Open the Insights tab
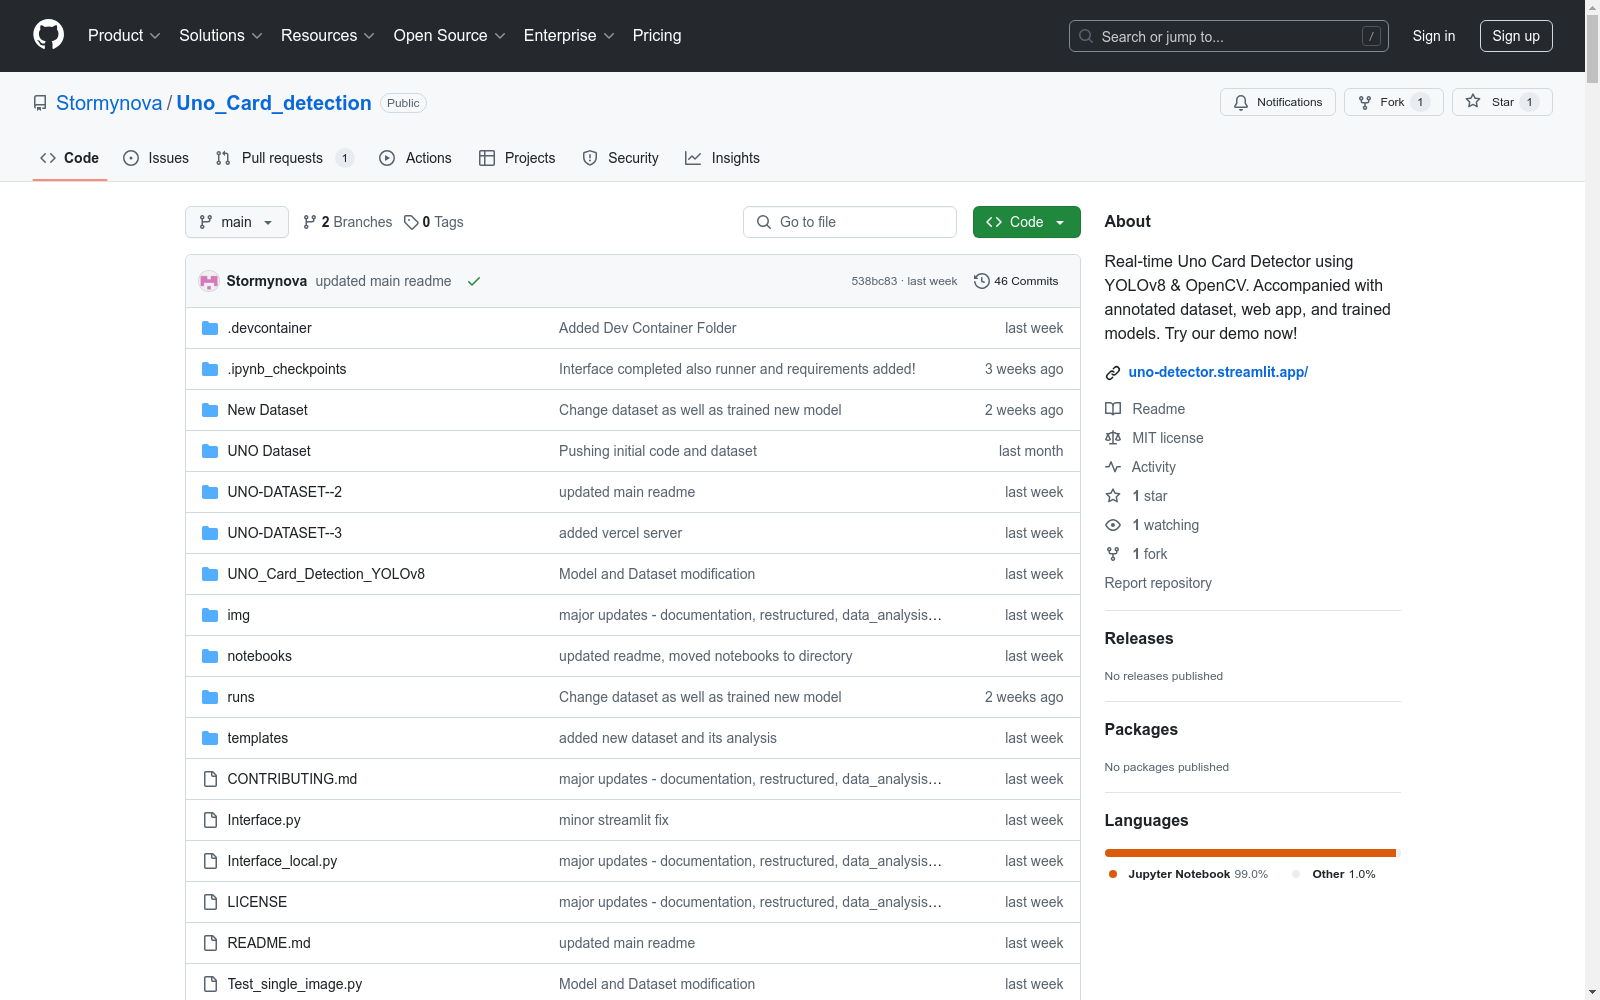This screenshot has height=1000, width=1600. [x=722, y=158]
